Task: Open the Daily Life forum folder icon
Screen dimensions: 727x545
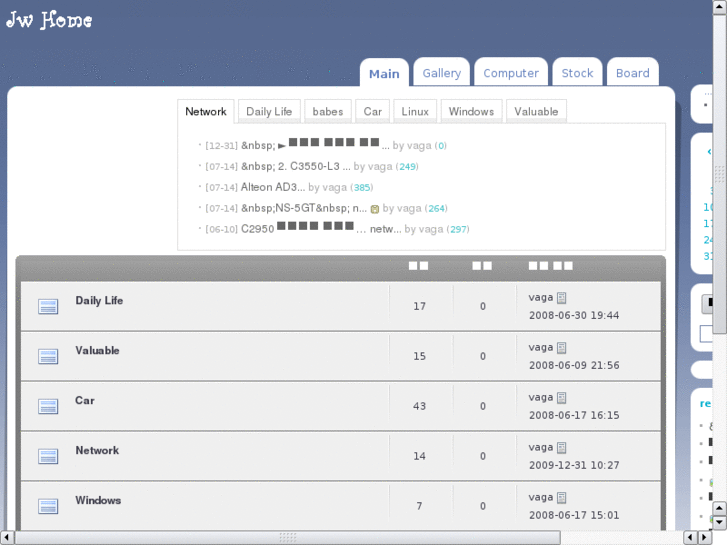Action: coord(48,307)
